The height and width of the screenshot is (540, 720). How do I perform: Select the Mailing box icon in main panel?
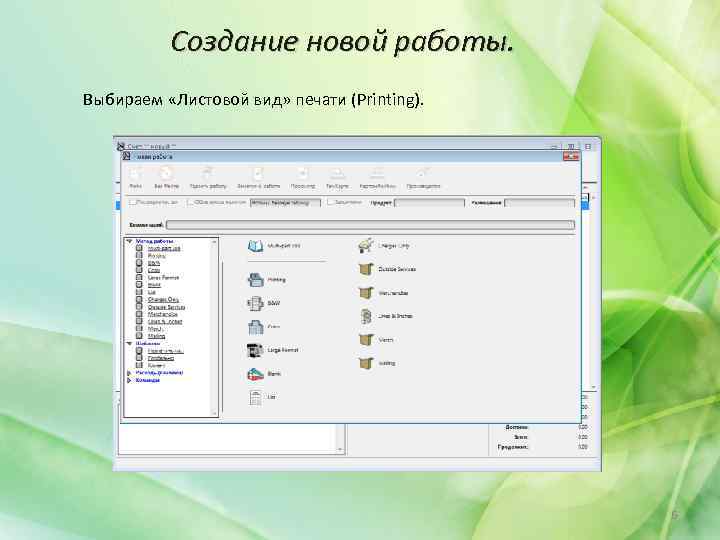pyautogui.click(x=366, y=363)
